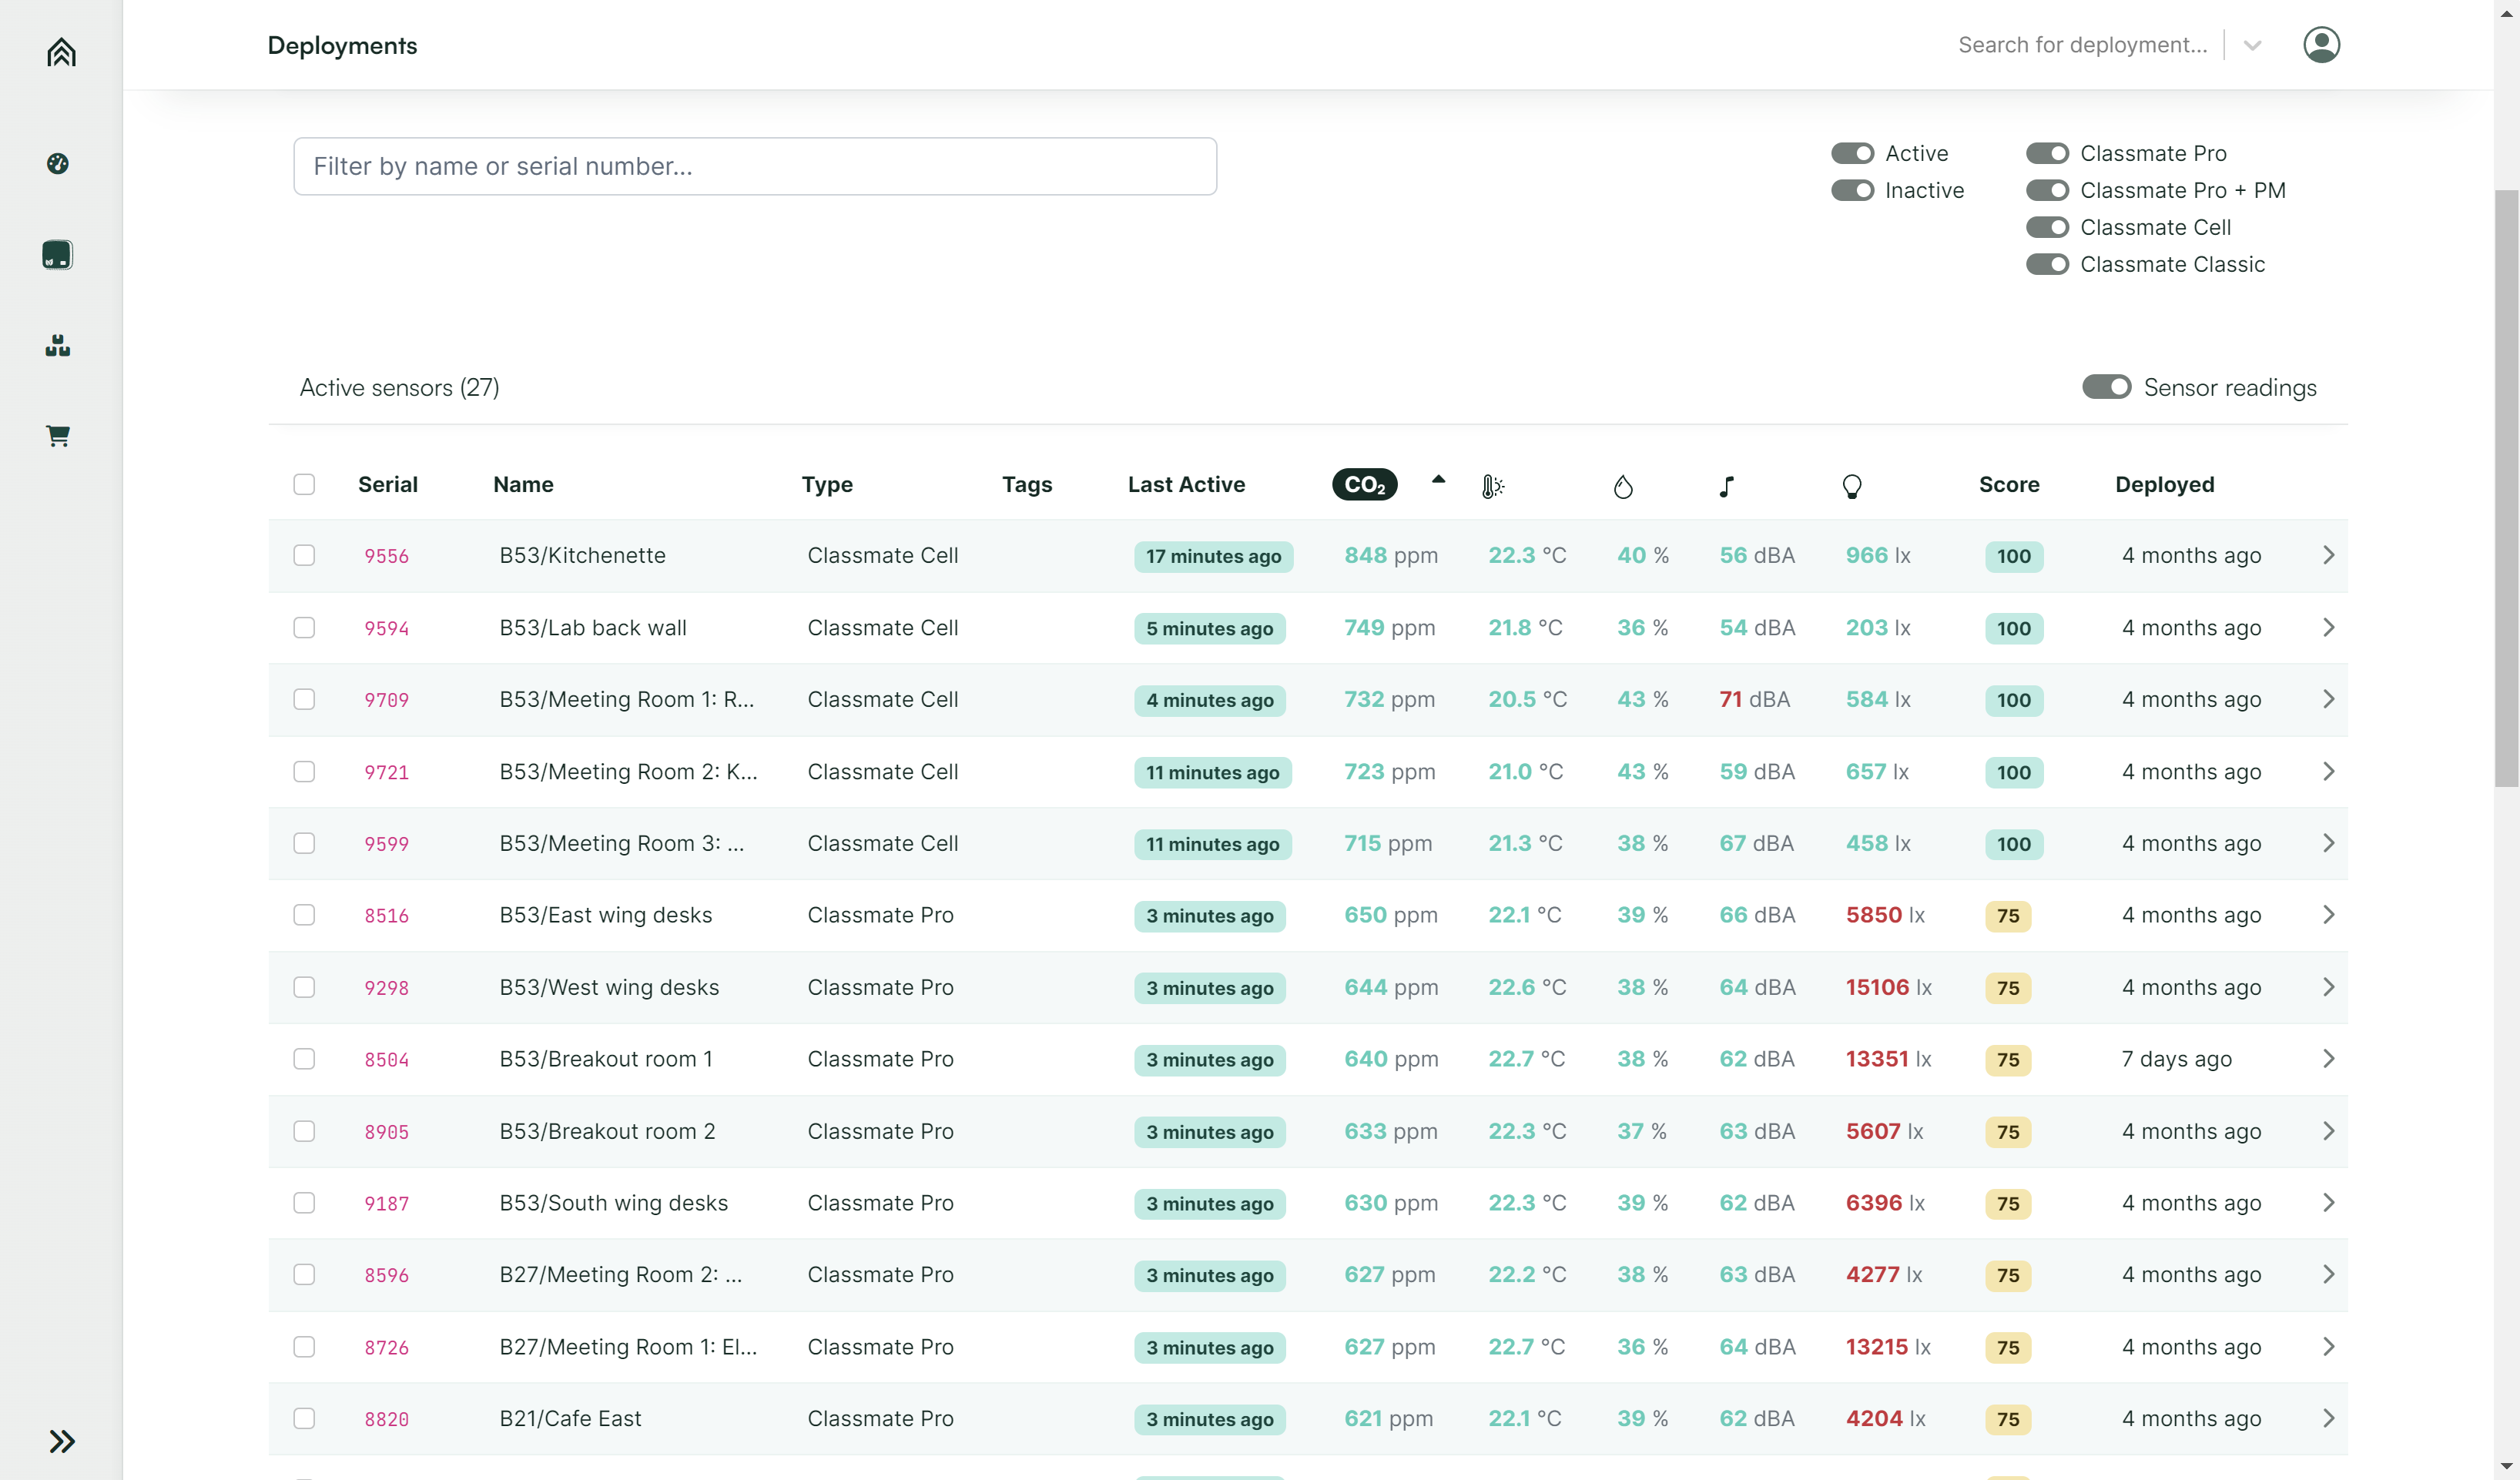
Task: Sort by light bulb column icon
Action: [x=1851, y=486]
